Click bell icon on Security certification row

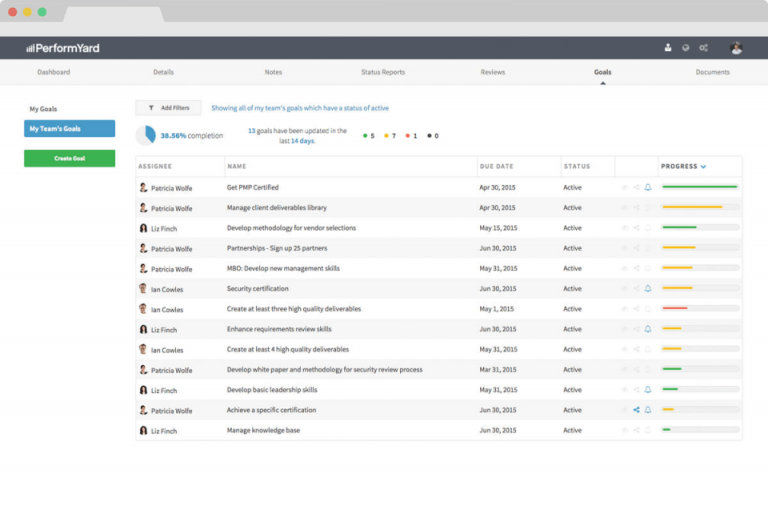click(x=648, y=289)
